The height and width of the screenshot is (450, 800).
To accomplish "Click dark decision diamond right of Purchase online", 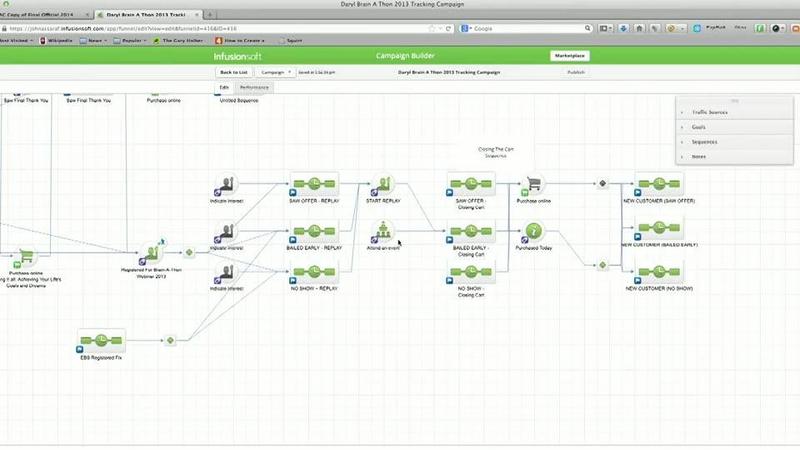I will click(603, 183).
